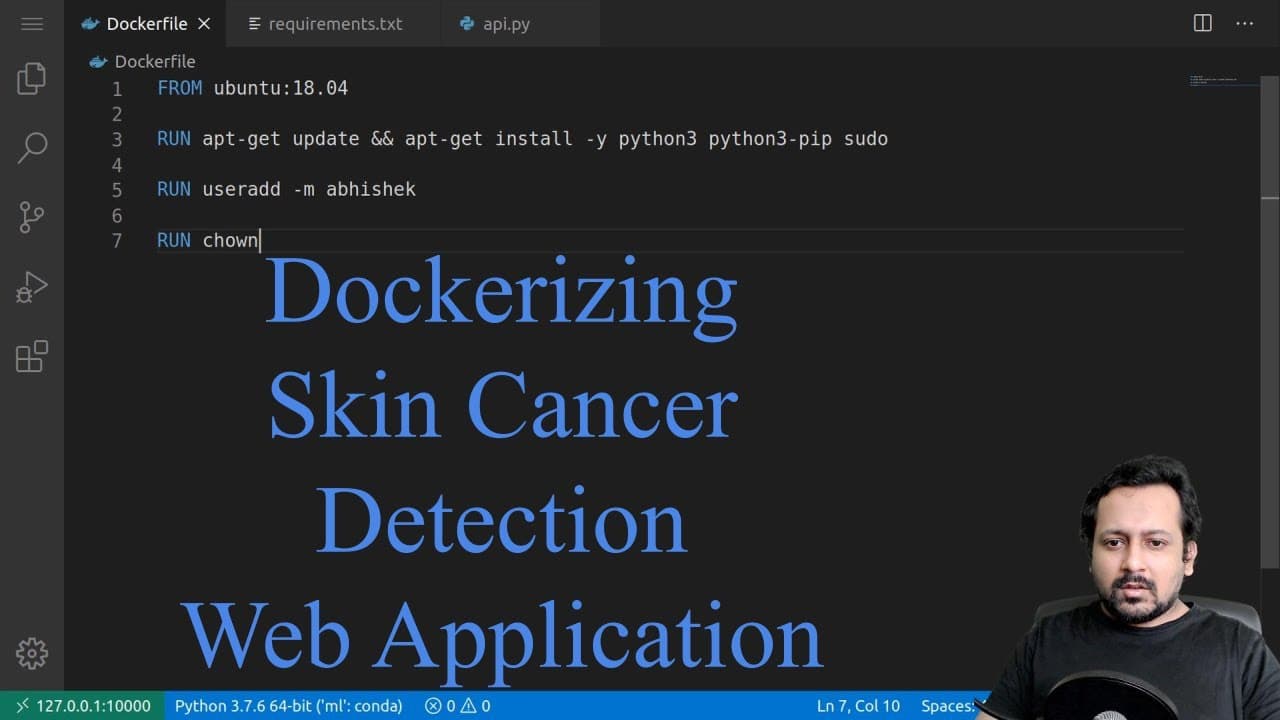Click 'python3-pip' in the apt-get line
The width and height of the screenshot is (1280, 720).
770,139
